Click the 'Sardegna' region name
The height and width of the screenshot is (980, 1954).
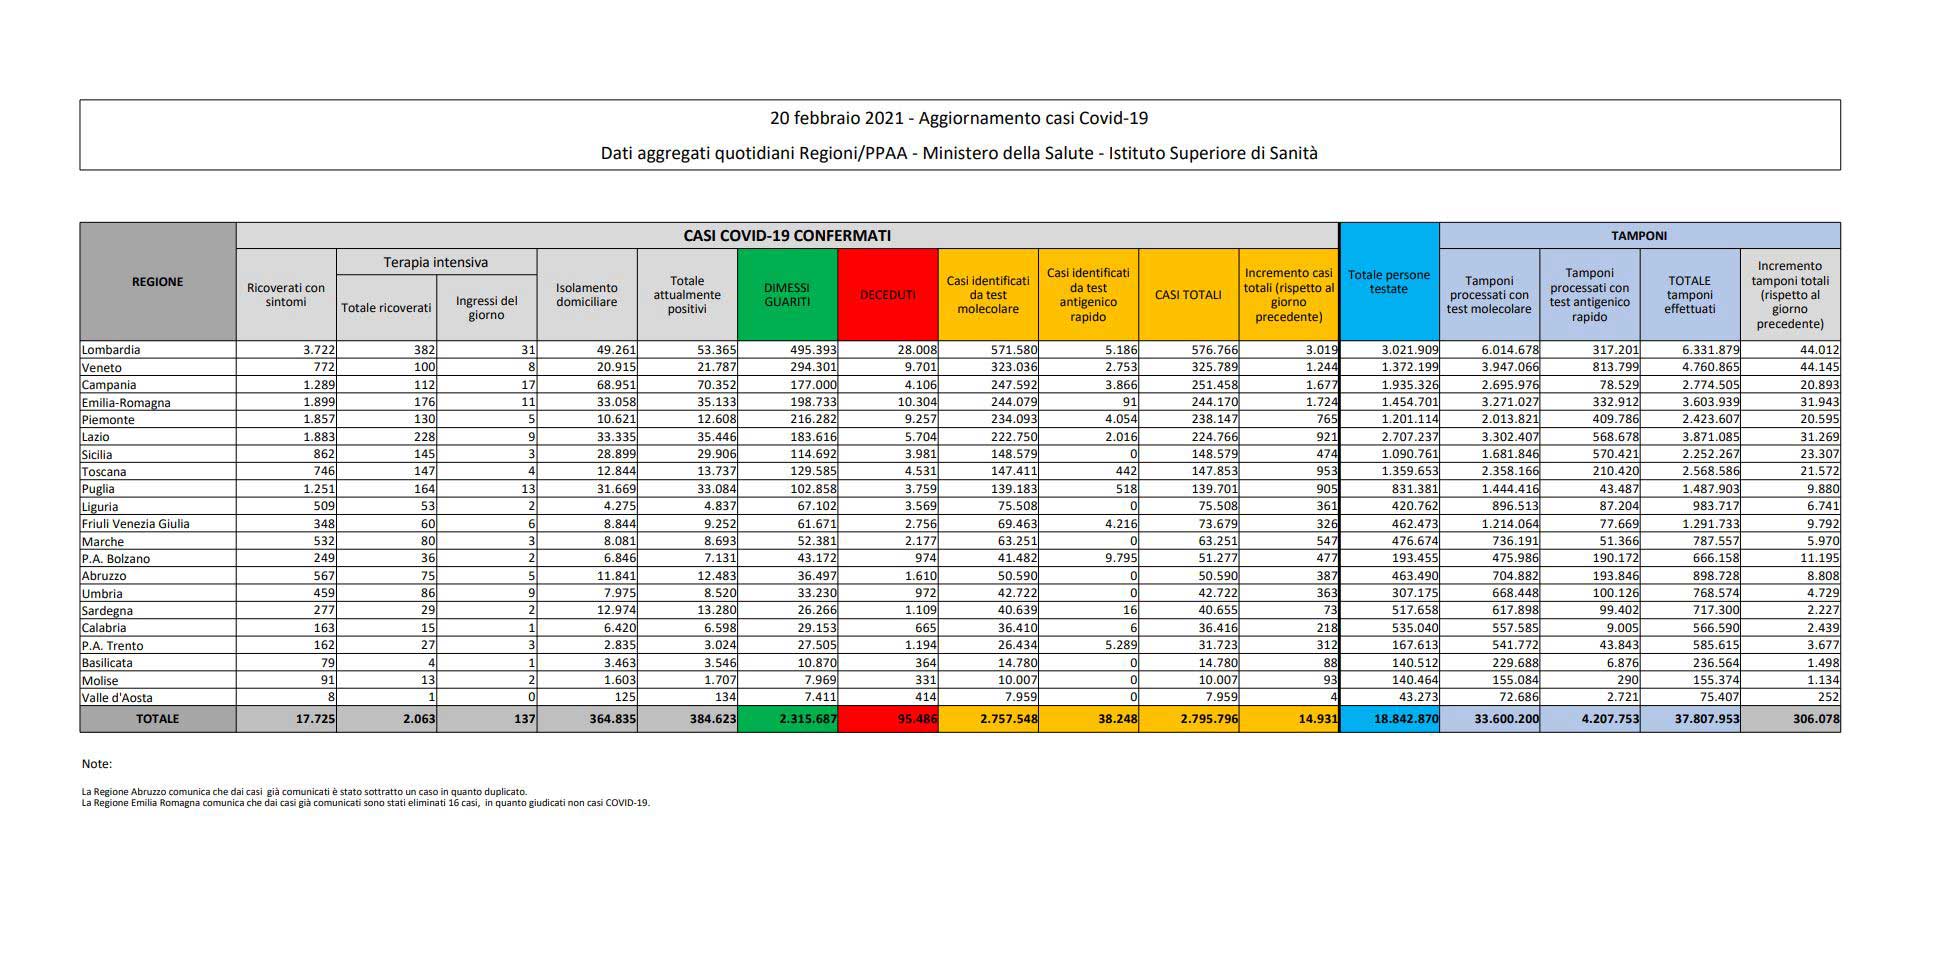107,611
